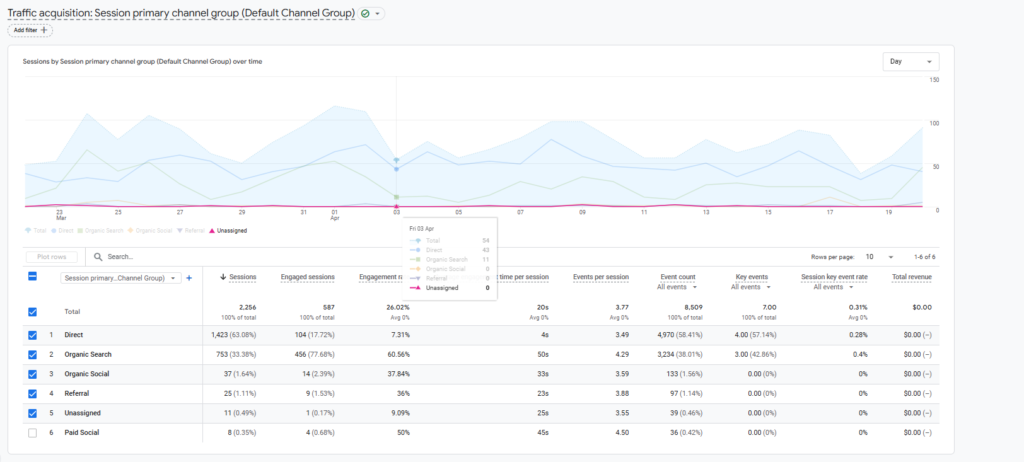Screen dimensions: 1024x462
Task: Click the Add filter button
Action: click(30, 31)
